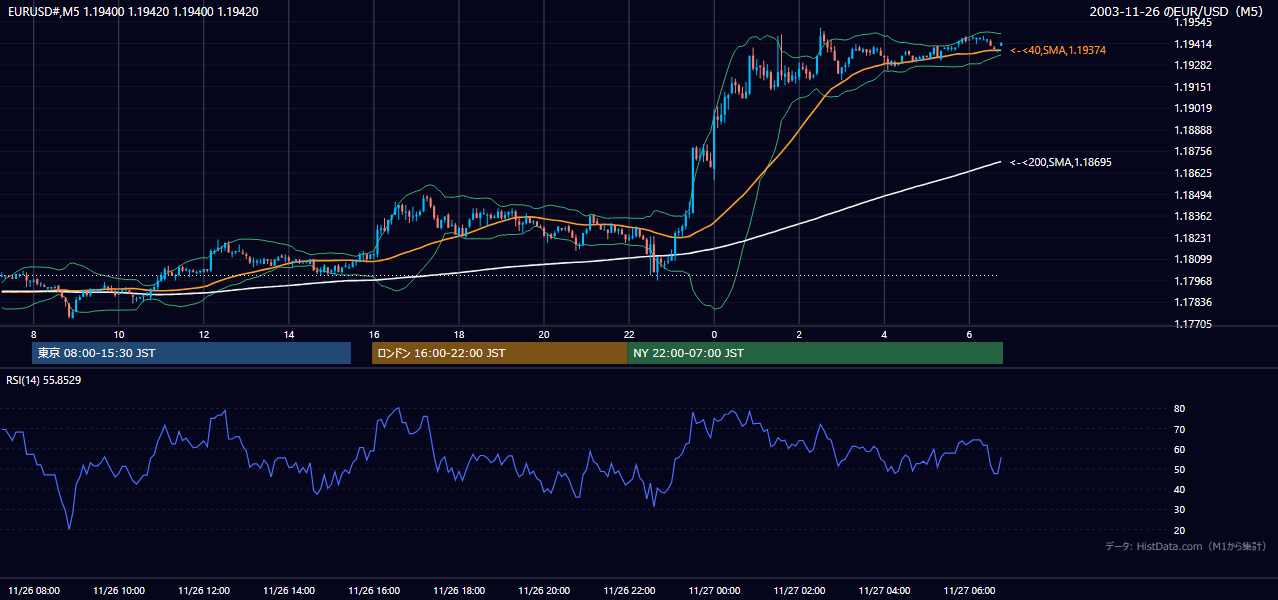Viewport: 1278px width, 600px height.
Task: Click price axis value 1.18494
Action: (1193, 195)
